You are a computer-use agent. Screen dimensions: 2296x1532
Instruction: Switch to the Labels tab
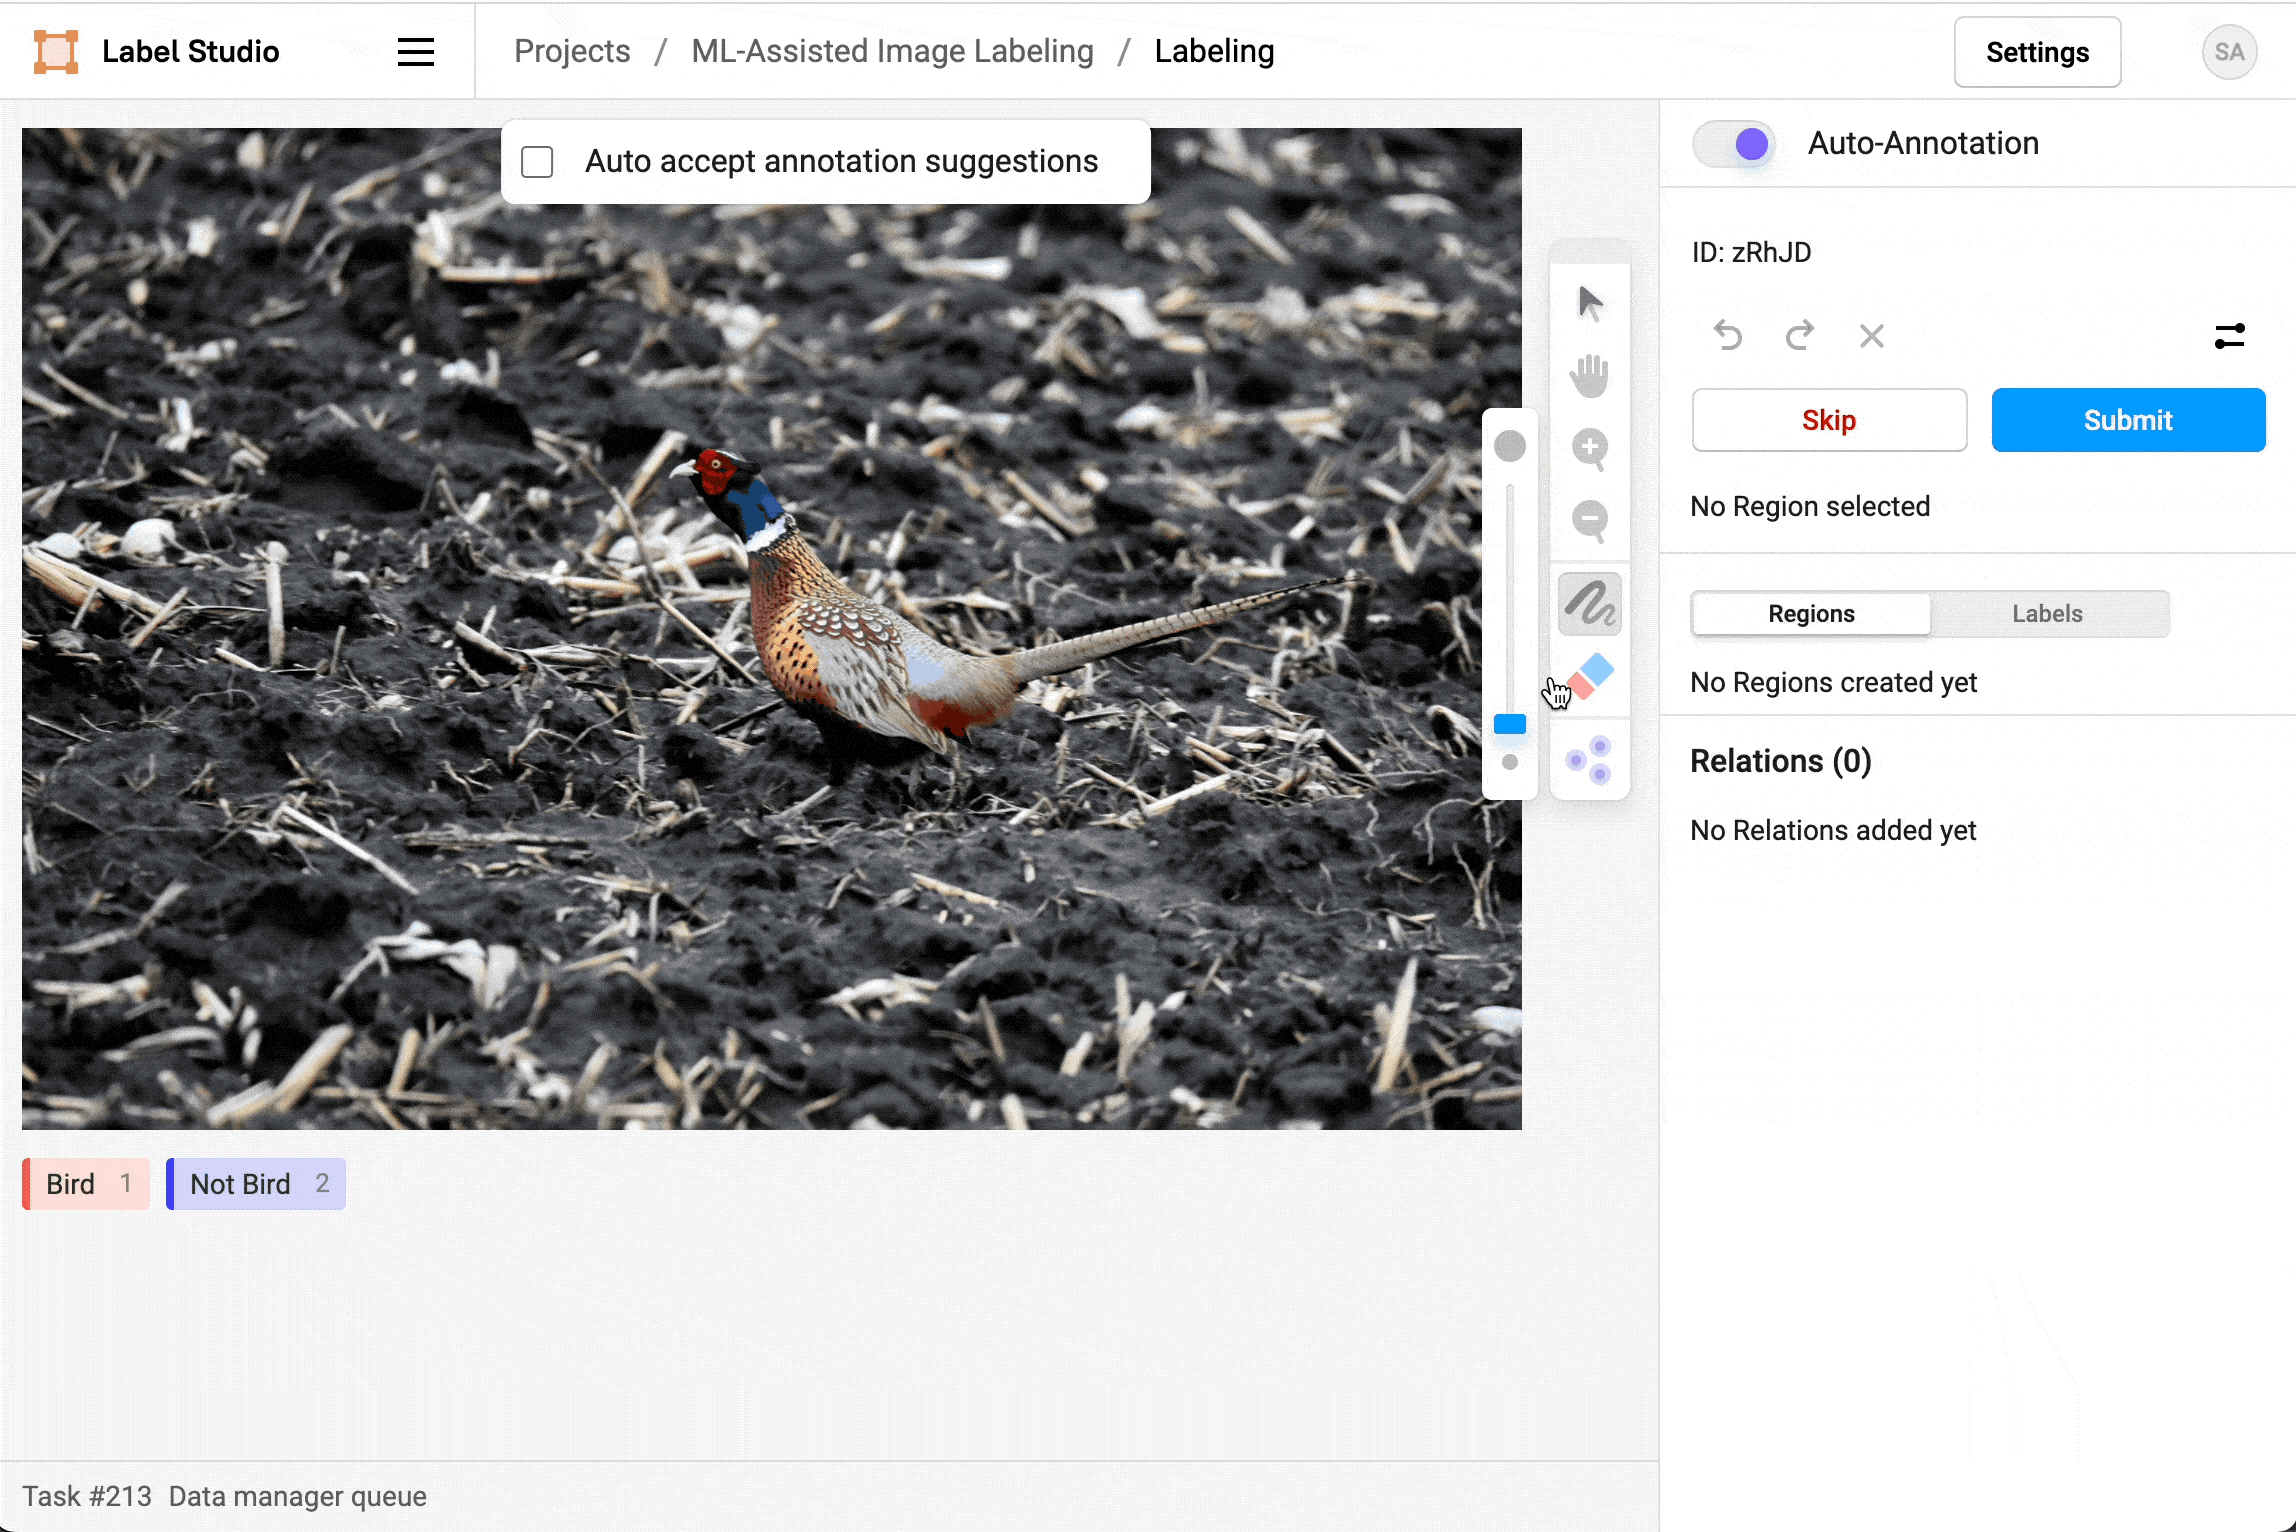(2048, 612)
